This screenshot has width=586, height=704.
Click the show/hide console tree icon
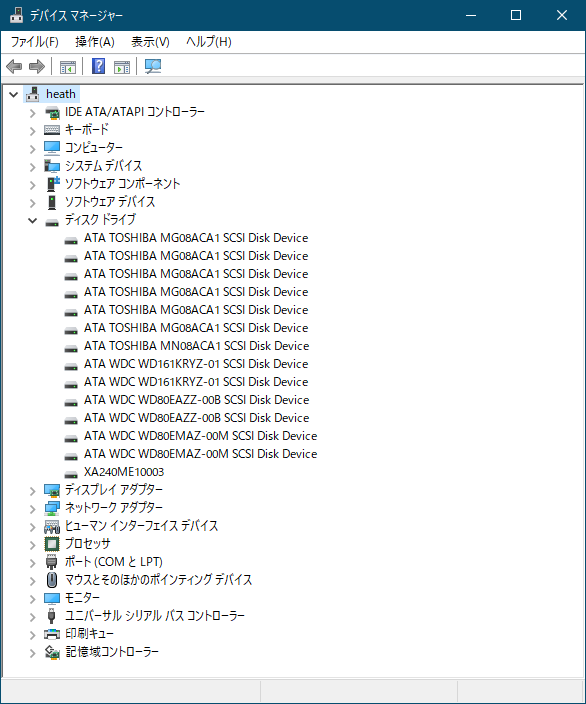pos(68,66)
